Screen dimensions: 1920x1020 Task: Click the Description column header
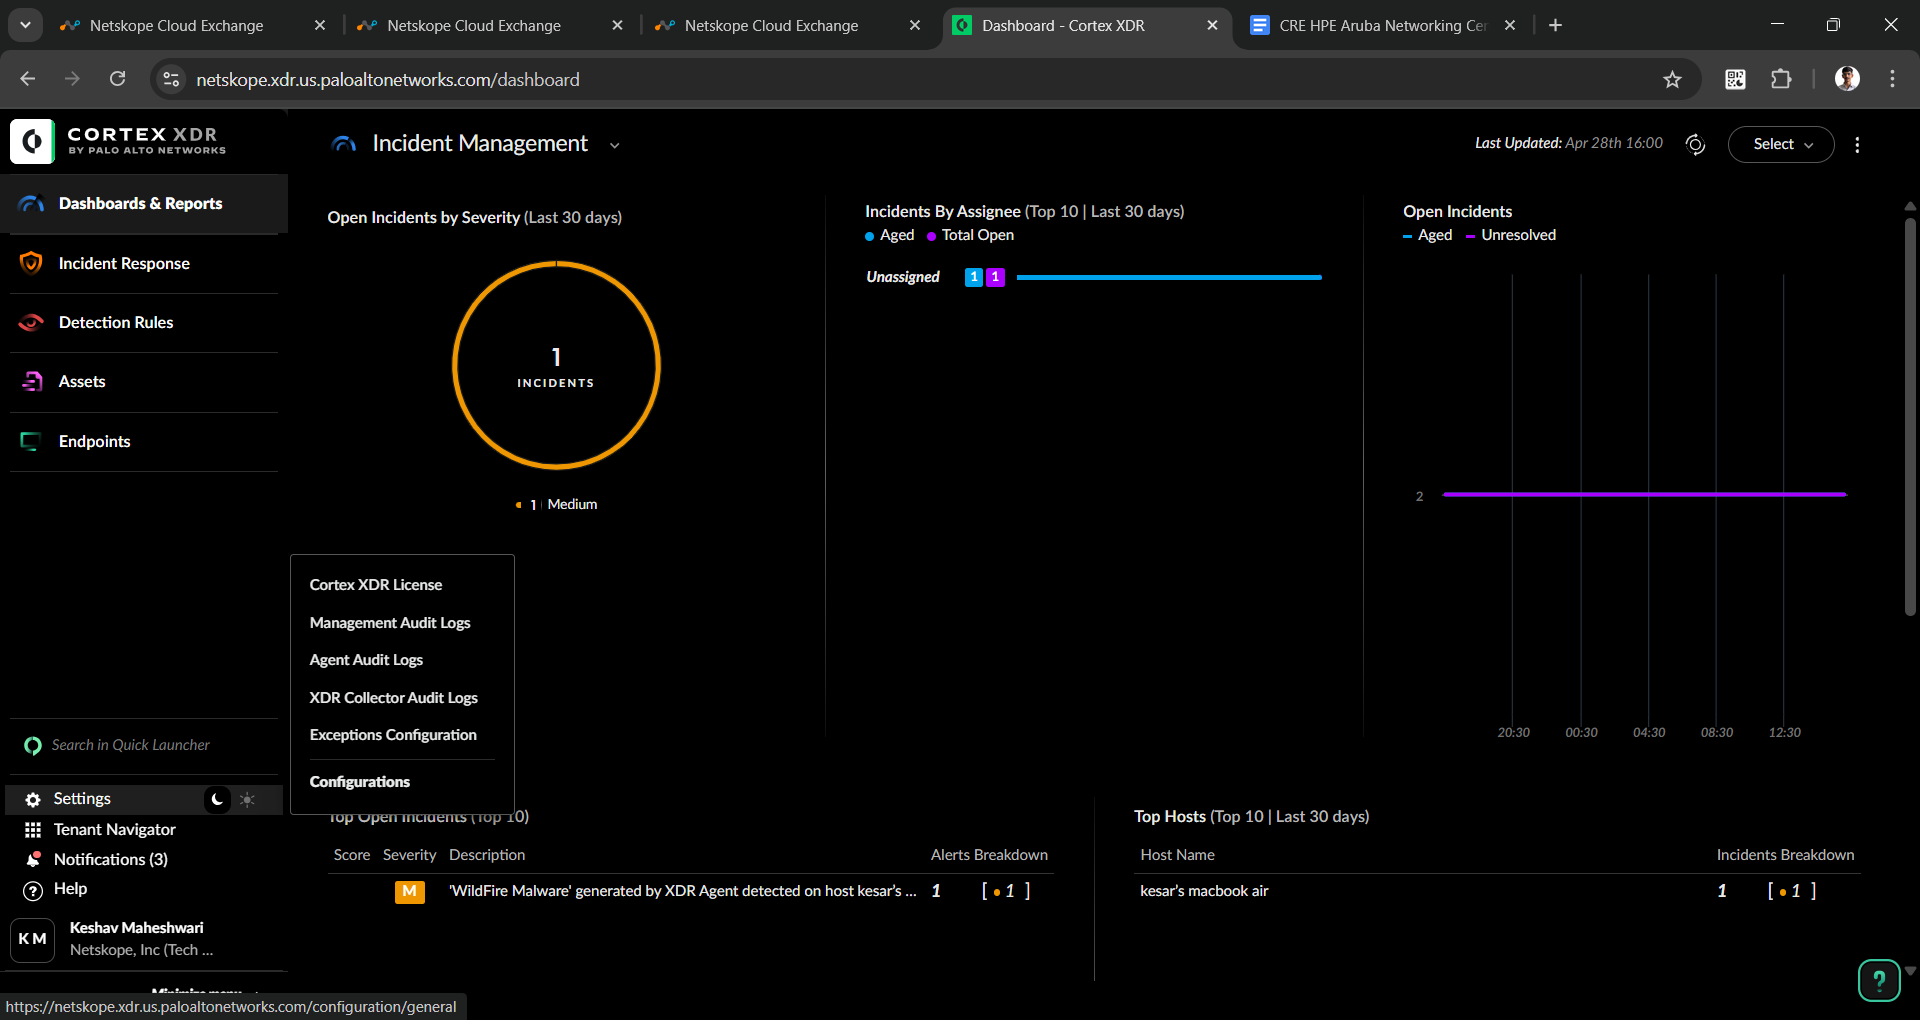coord(487,855)
